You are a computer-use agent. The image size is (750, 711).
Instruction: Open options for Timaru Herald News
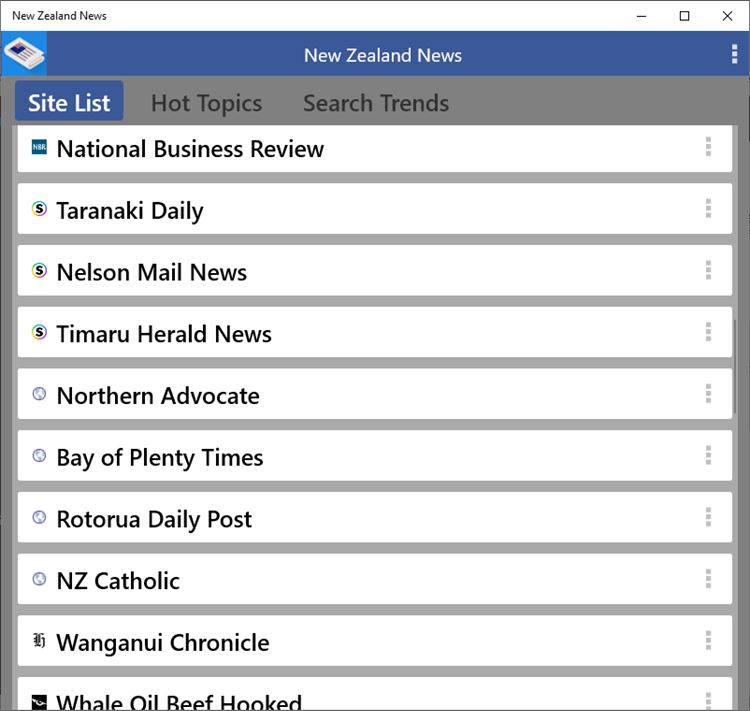[x=708, y=332]
